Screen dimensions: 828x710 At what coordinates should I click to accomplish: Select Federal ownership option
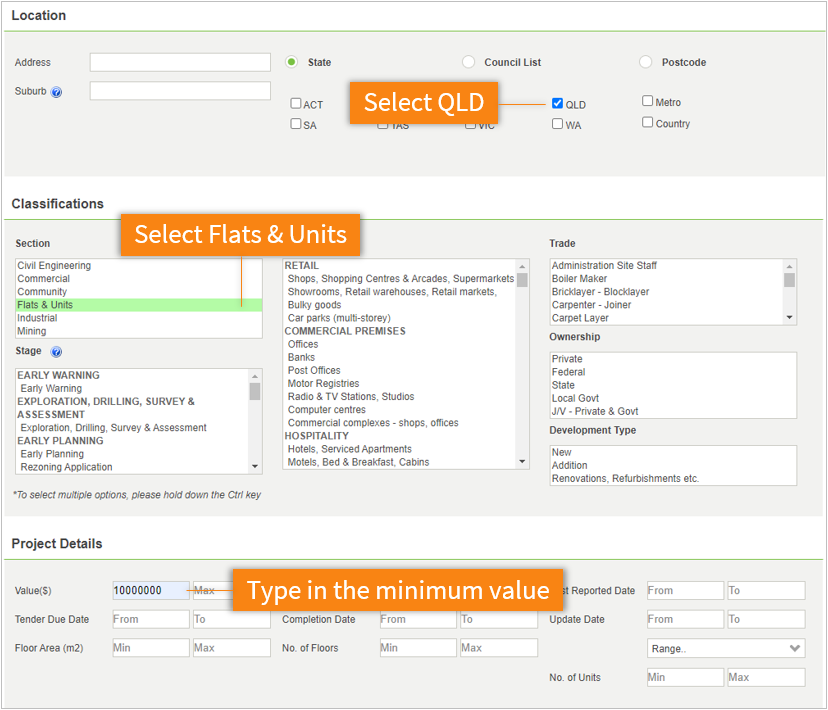tap(673, 372)
